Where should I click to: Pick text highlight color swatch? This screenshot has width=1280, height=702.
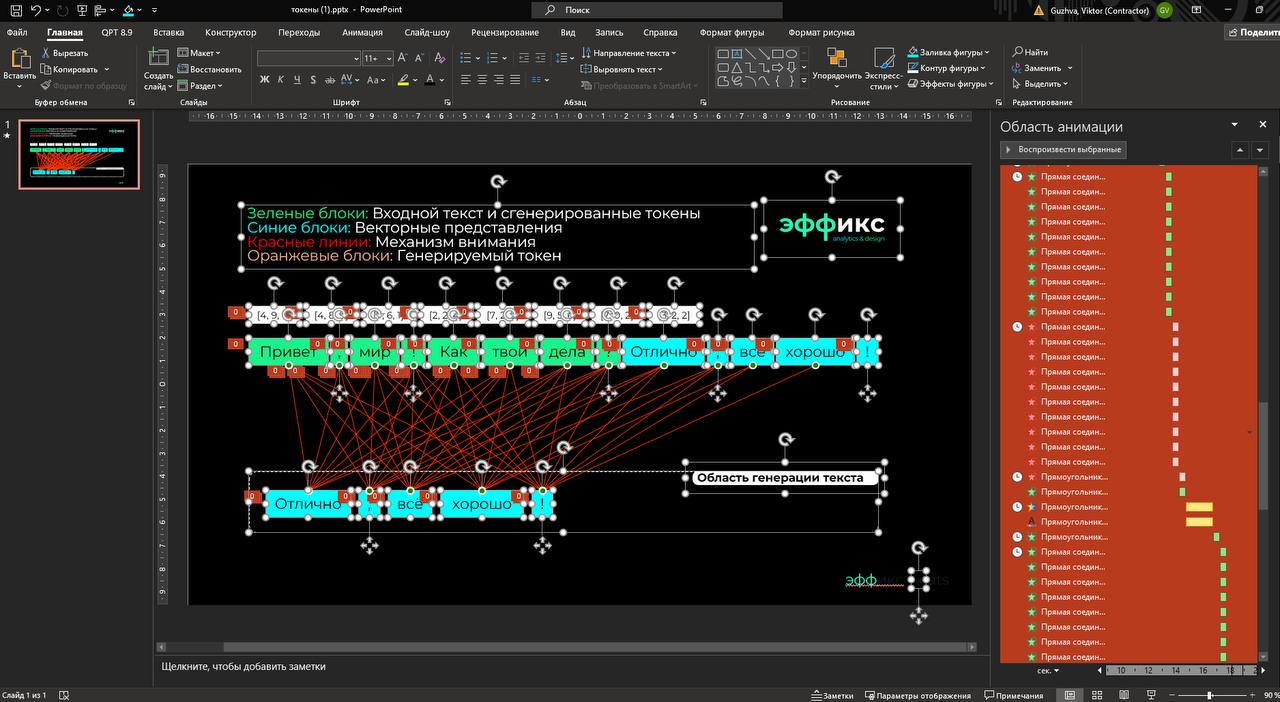402,80
